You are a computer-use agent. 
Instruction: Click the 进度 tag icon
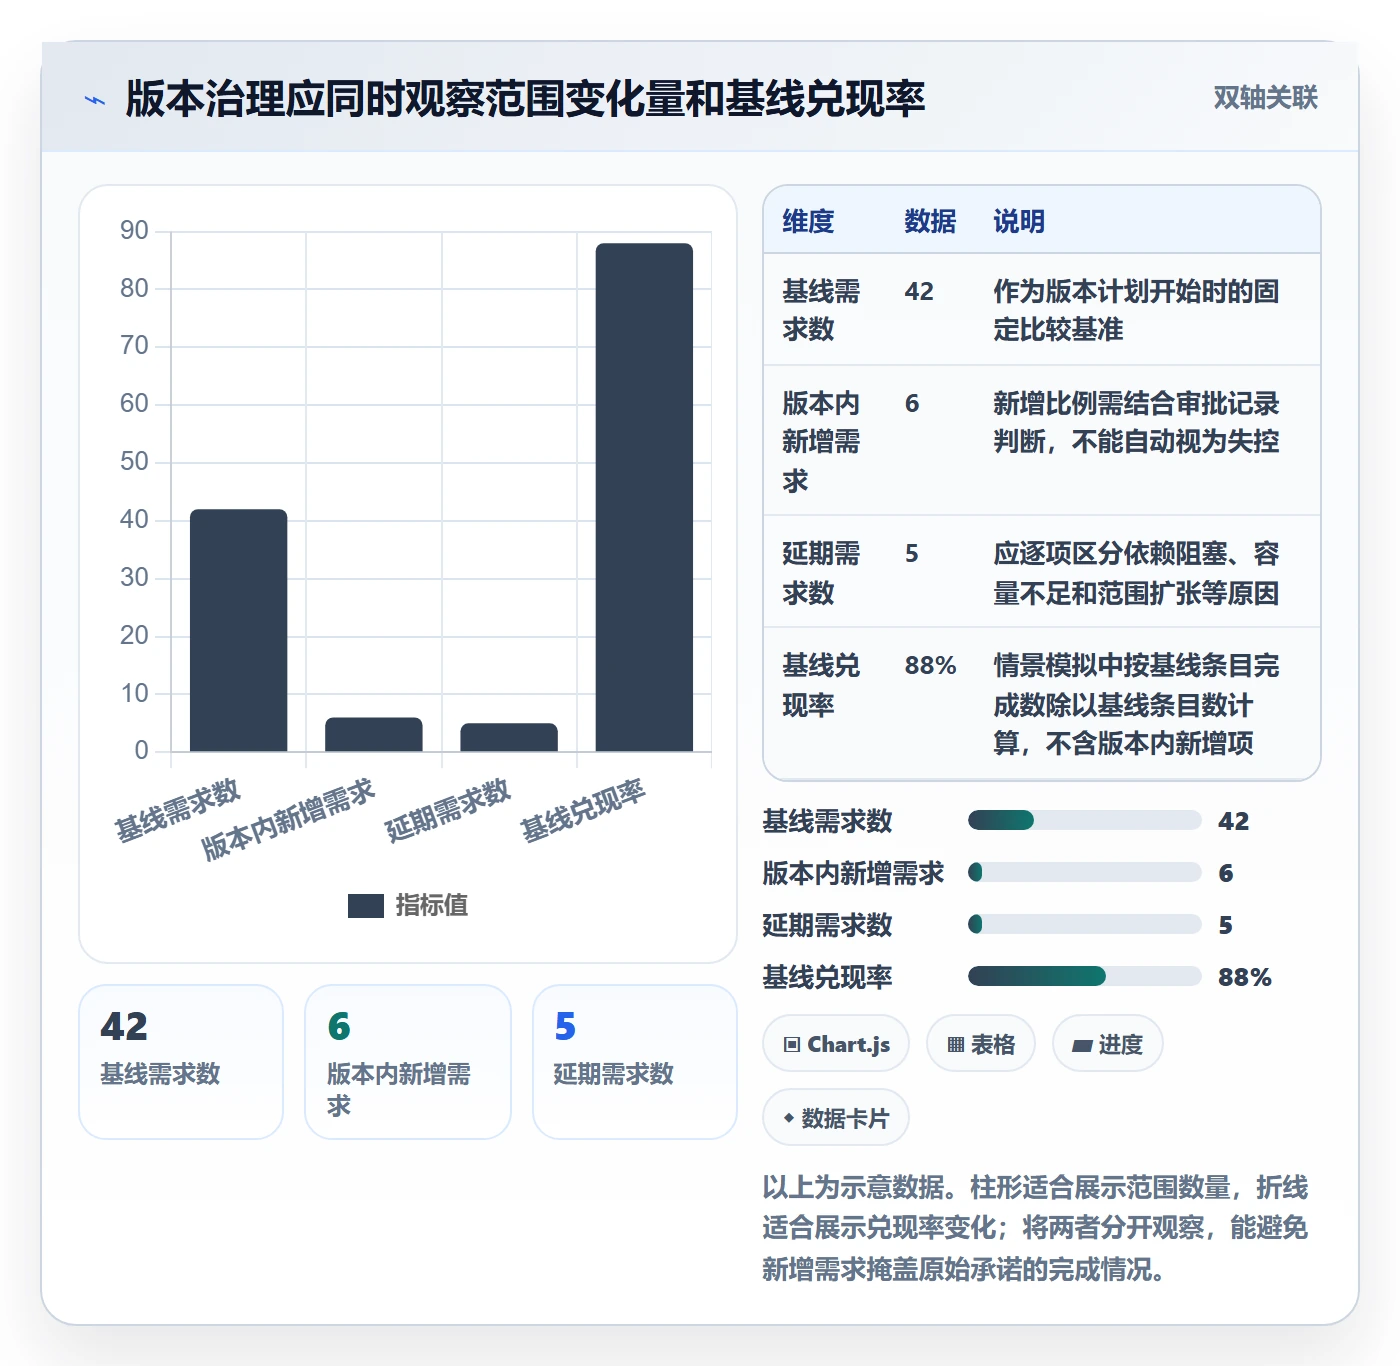pos(1082,1046)
